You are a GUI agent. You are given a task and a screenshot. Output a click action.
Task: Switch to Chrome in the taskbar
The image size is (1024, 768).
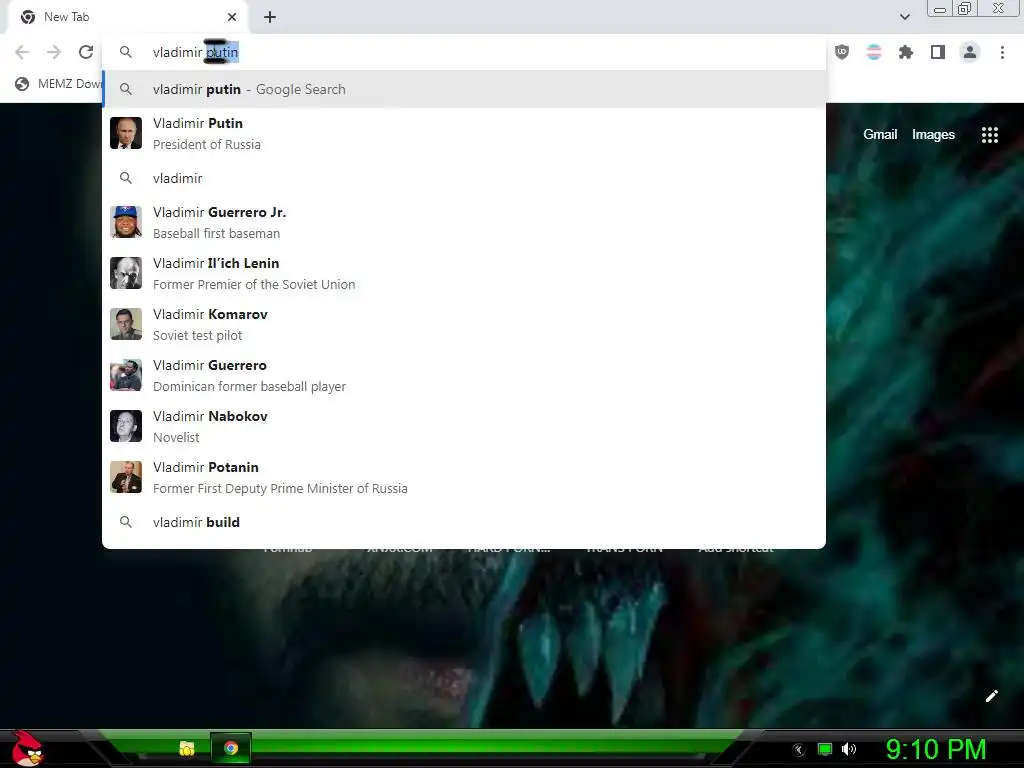point(231,748)
